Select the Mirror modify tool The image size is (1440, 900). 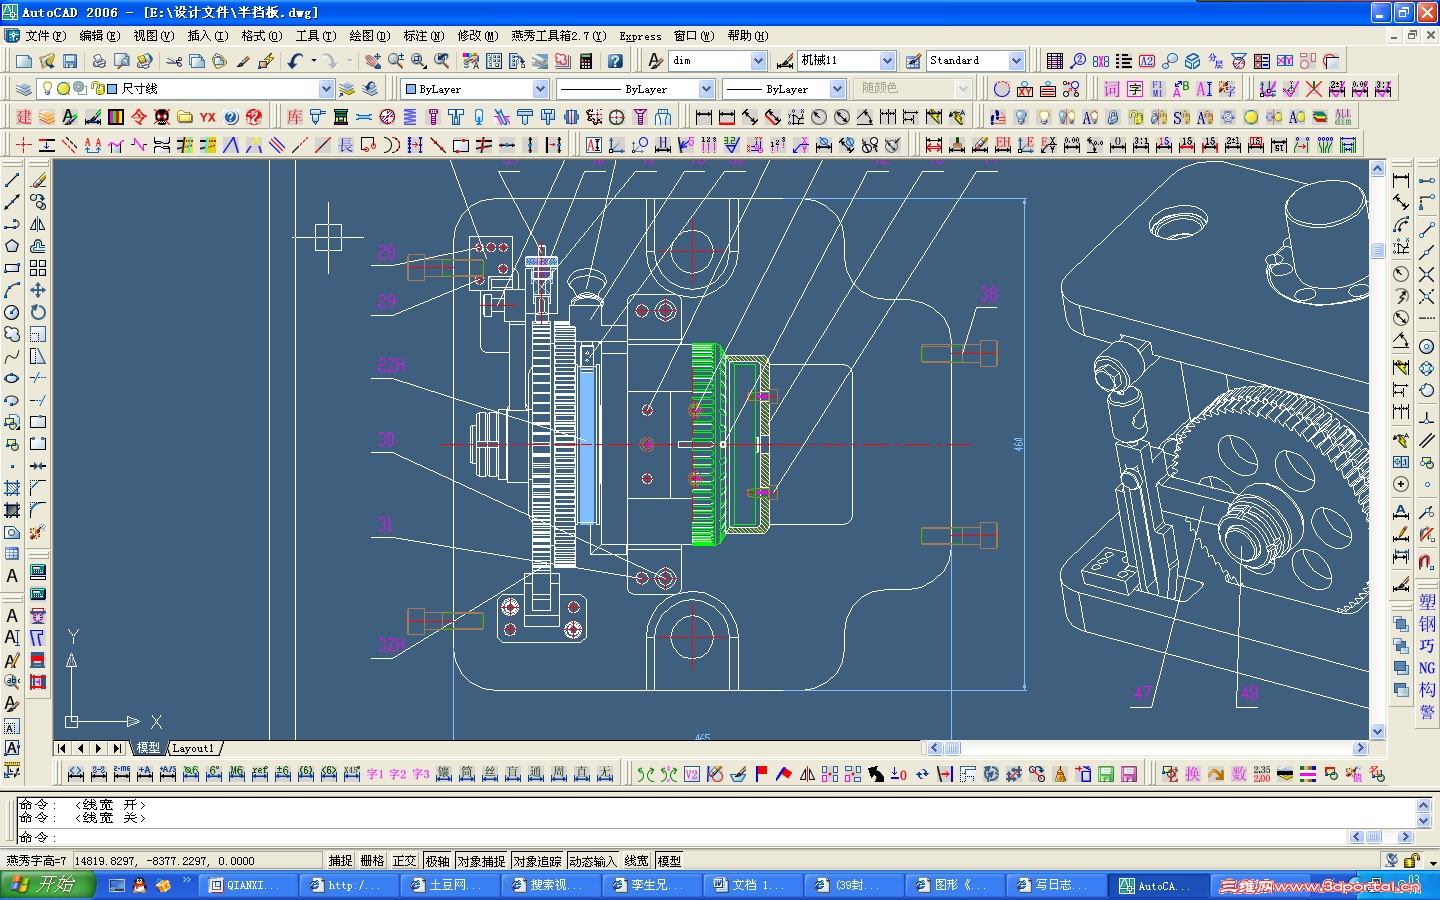pos(38,225)
